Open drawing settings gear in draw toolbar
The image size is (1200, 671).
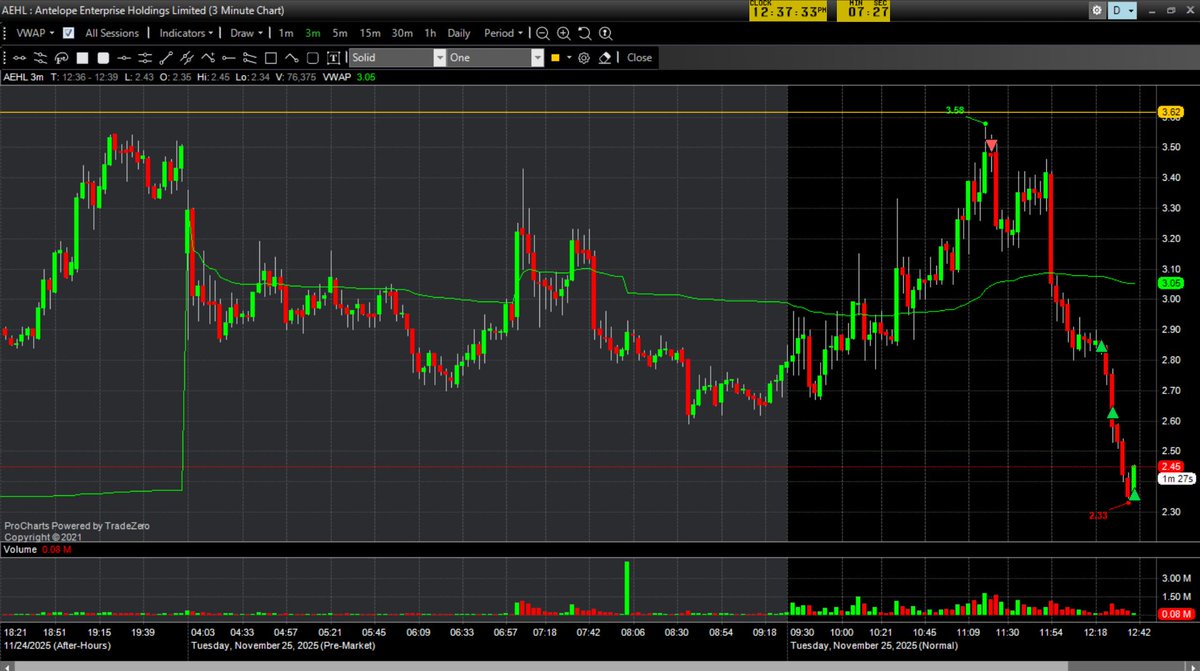coord(584,58)
